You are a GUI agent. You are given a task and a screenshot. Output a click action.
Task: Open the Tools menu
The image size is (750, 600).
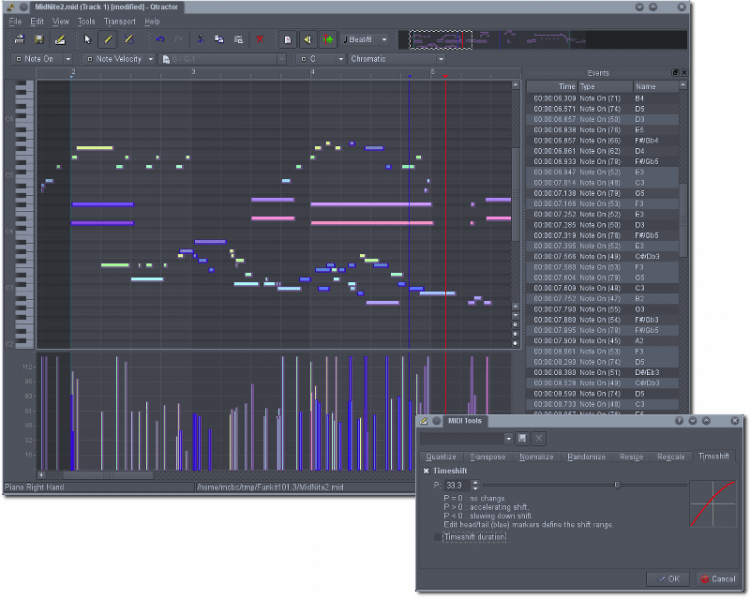click(x=86, y=22)
